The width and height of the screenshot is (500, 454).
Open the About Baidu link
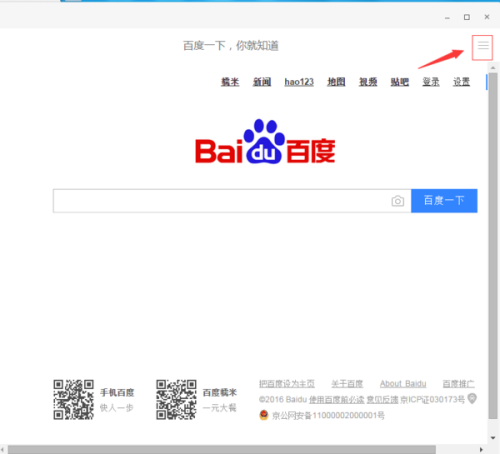pos(403,384)
